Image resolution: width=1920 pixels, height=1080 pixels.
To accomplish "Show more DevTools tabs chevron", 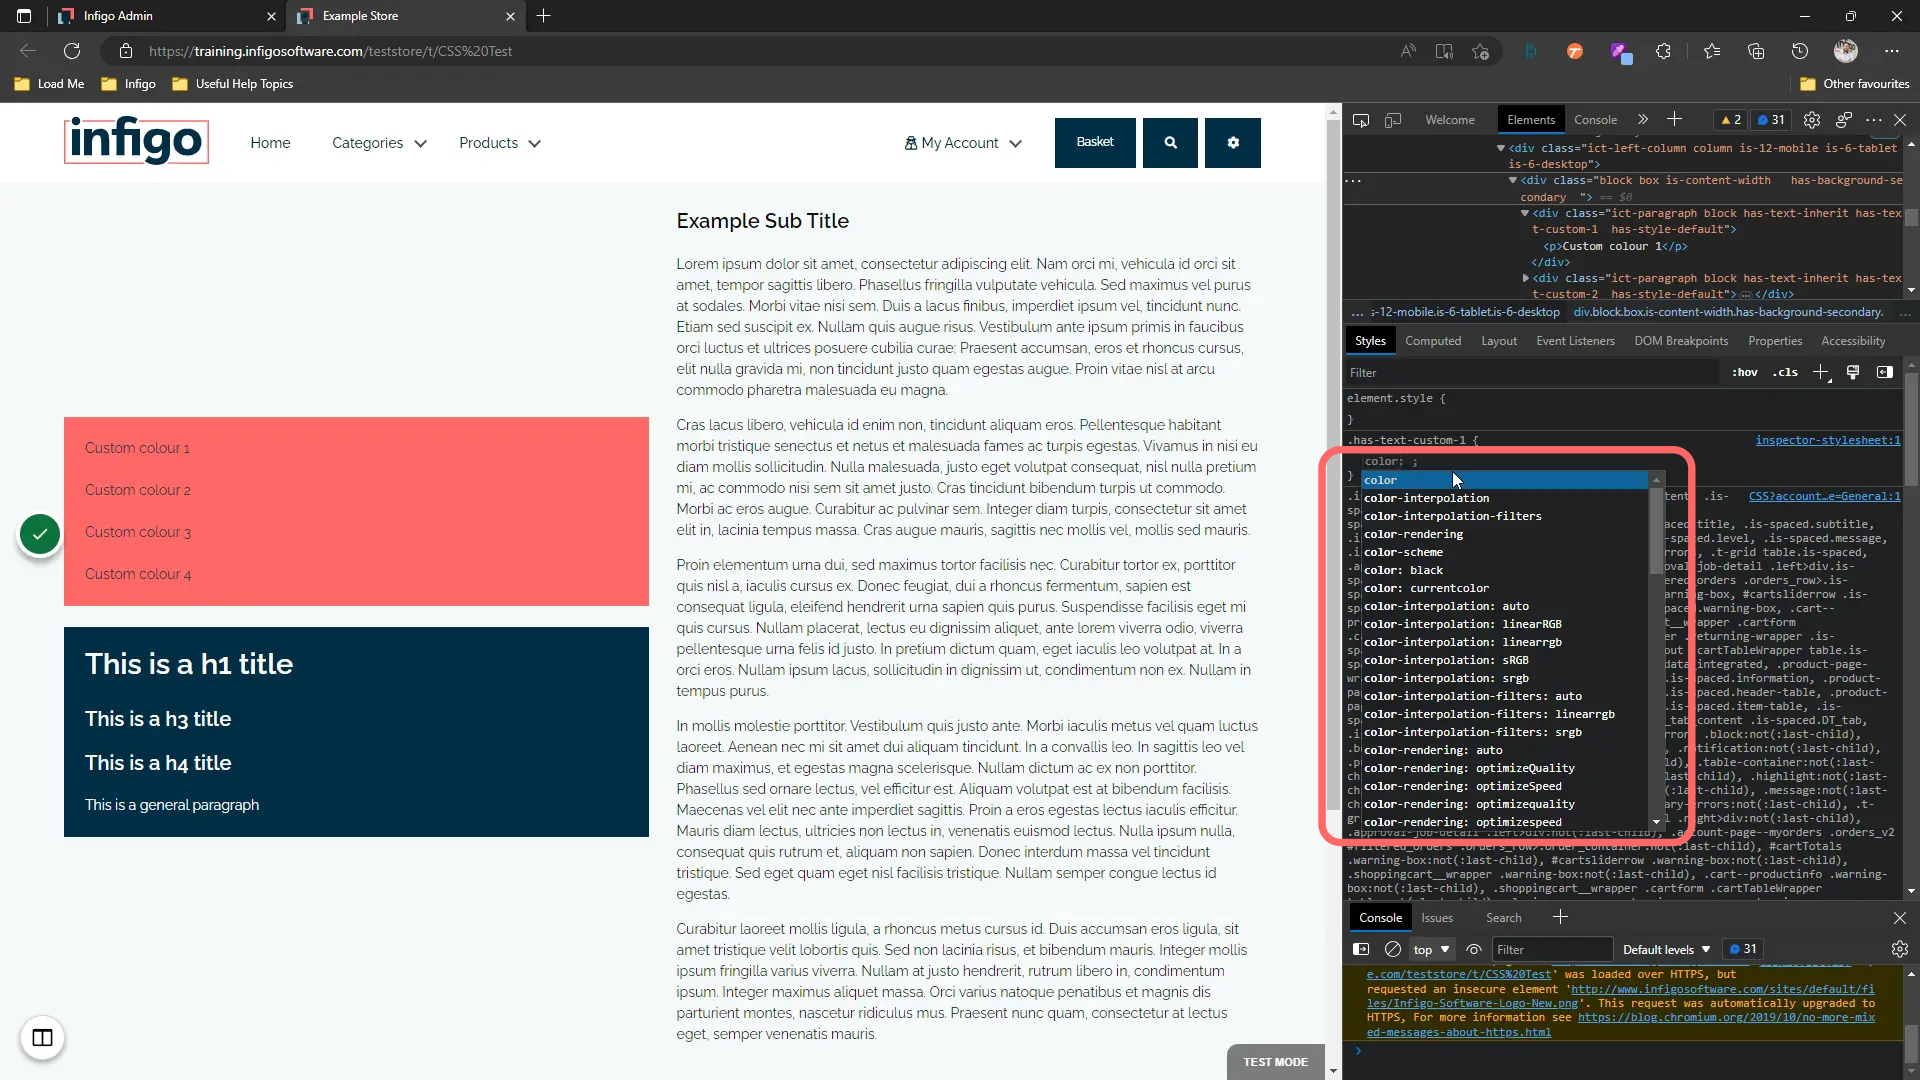I will click(1642, 120).
